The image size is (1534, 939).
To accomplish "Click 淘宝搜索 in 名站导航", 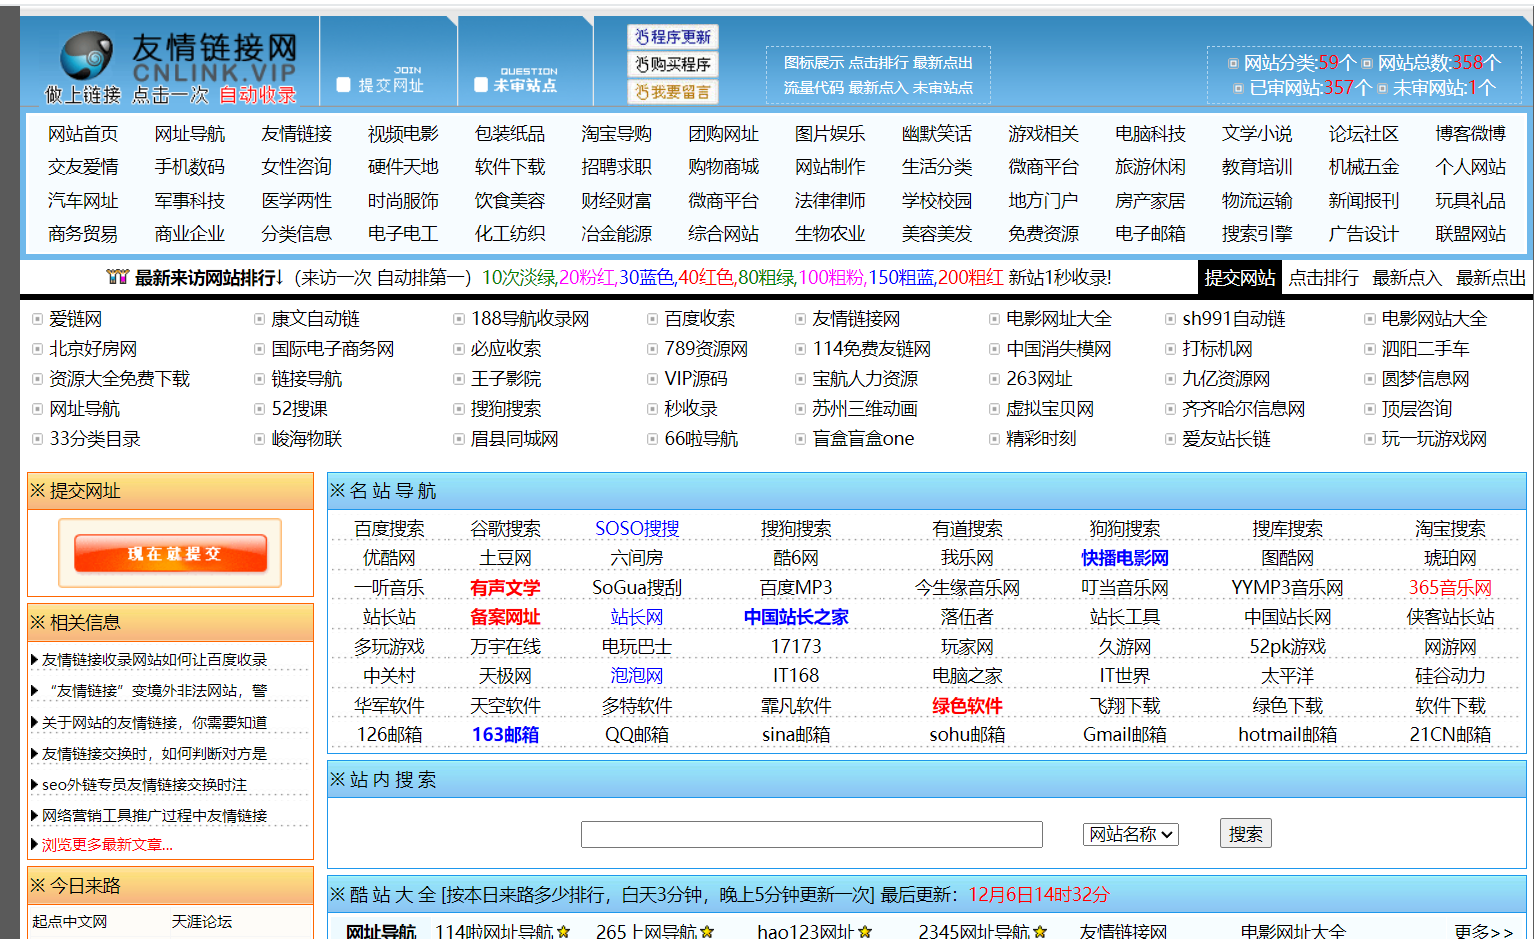I will [1450, 529].
